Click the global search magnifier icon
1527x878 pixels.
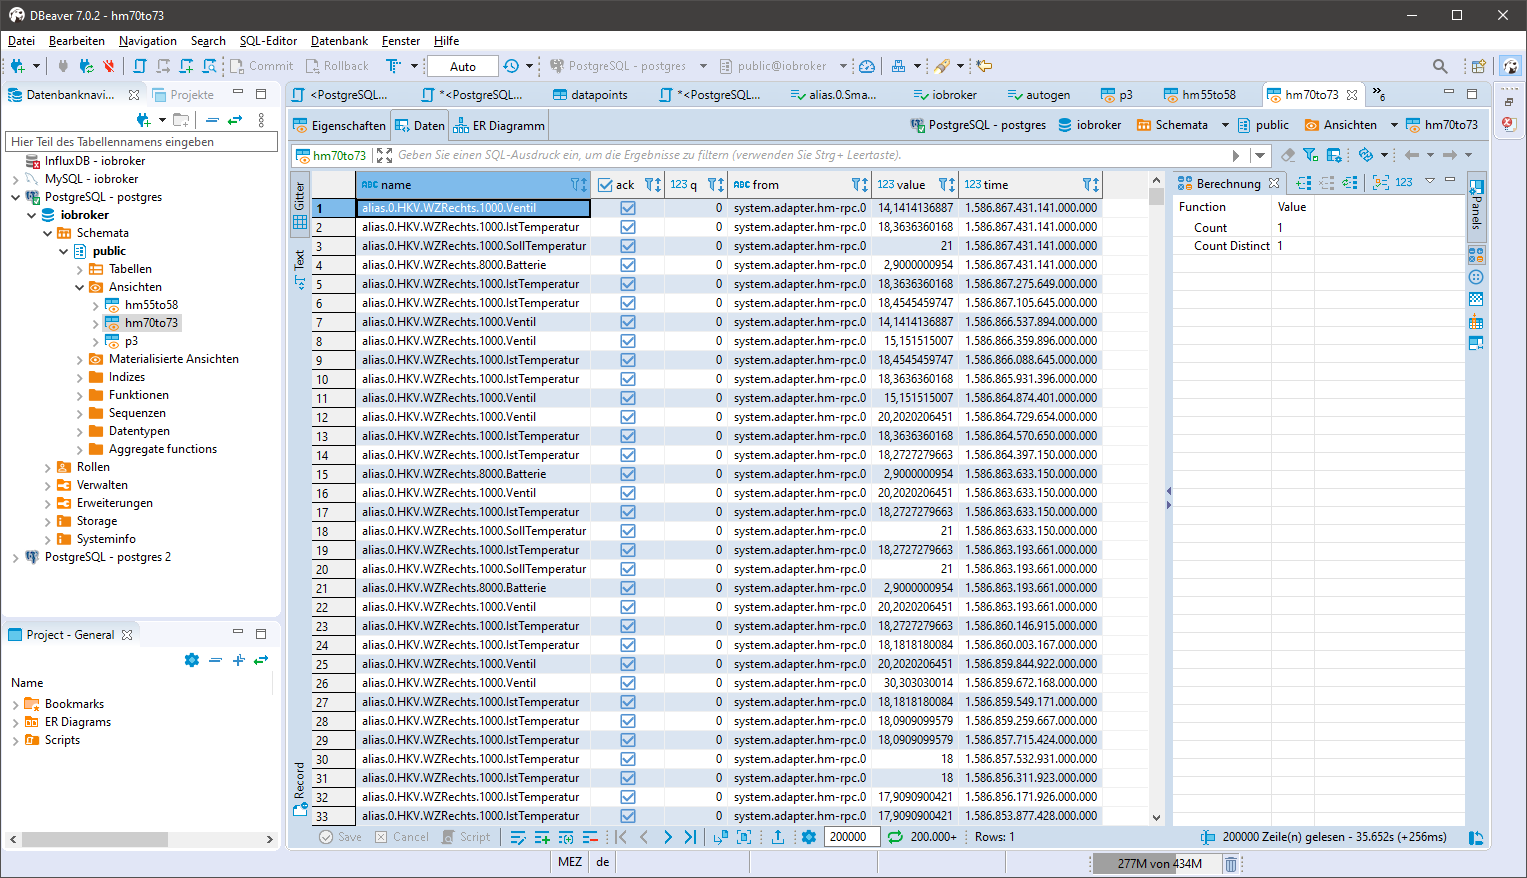1440,66
